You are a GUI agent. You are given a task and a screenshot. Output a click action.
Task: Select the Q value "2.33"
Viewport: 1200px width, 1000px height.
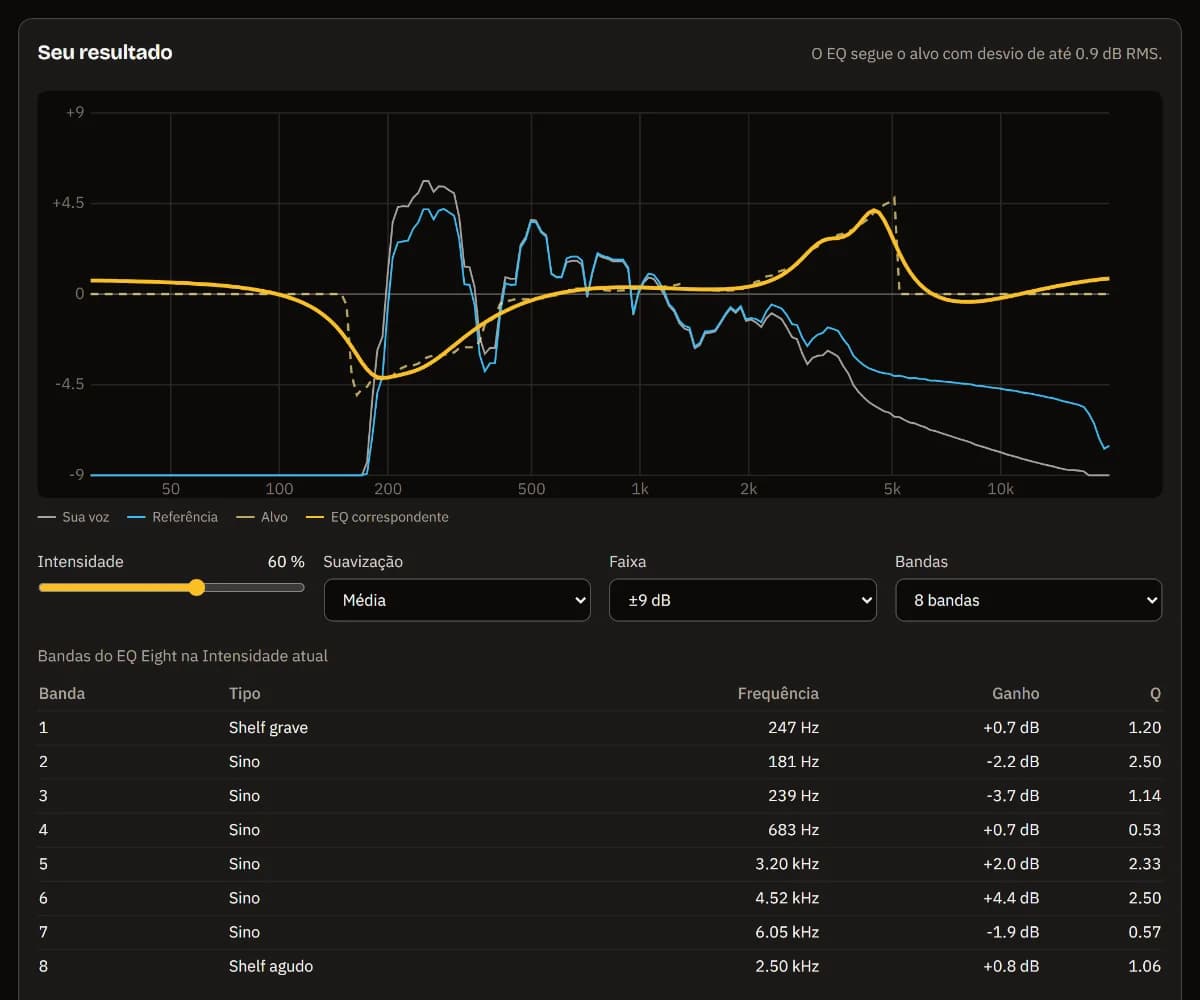point(1145,863)
